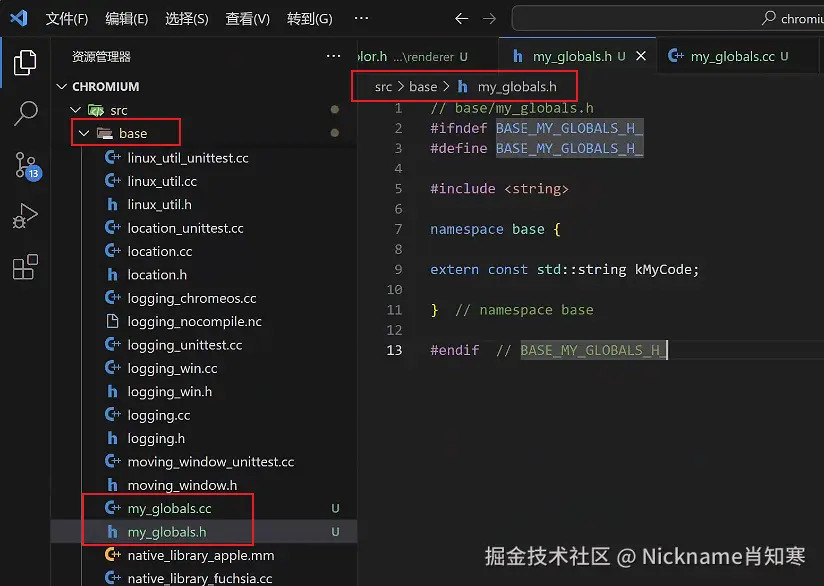
Task: Click the VS Code logo icon
Action: 18,18
